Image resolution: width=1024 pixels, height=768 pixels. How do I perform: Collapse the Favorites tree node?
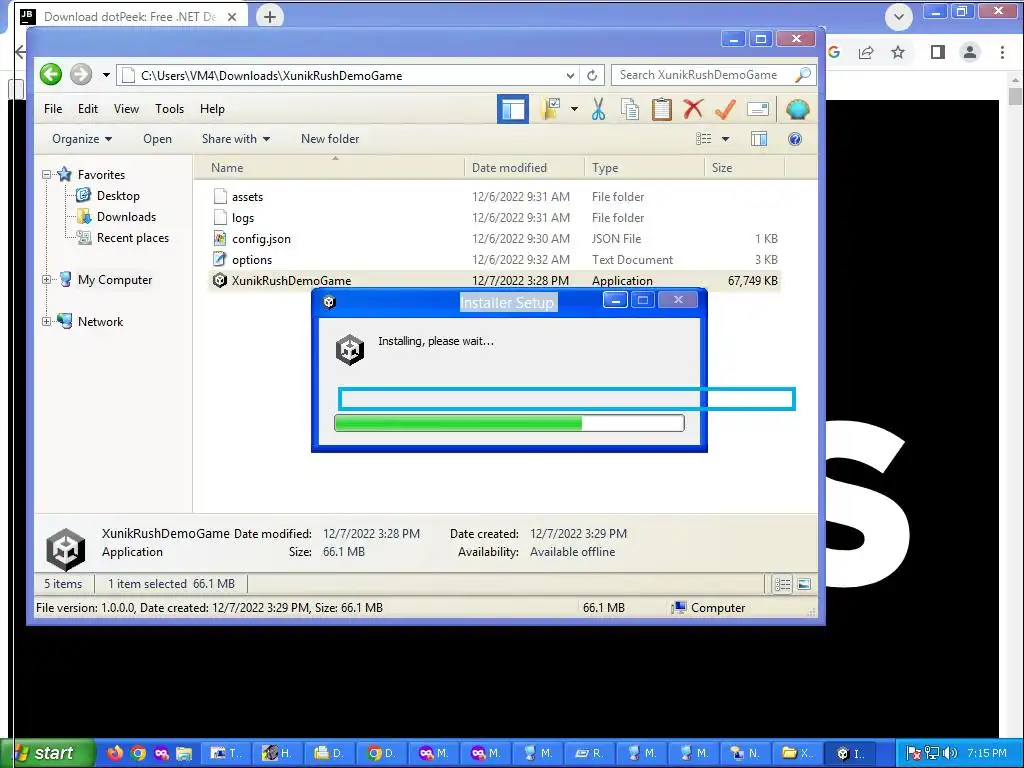click(x=46, y=174)
